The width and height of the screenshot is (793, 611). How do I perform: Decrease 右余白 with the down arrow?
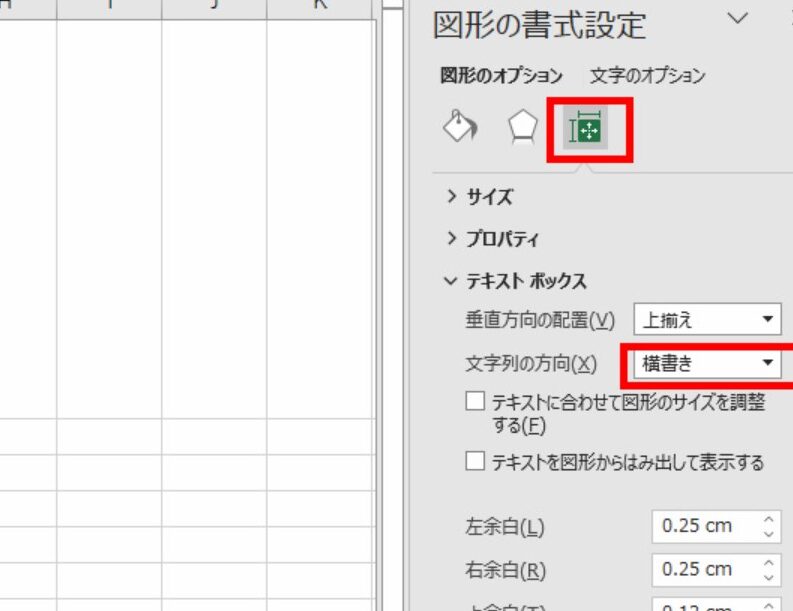click(x=768, y=577)
